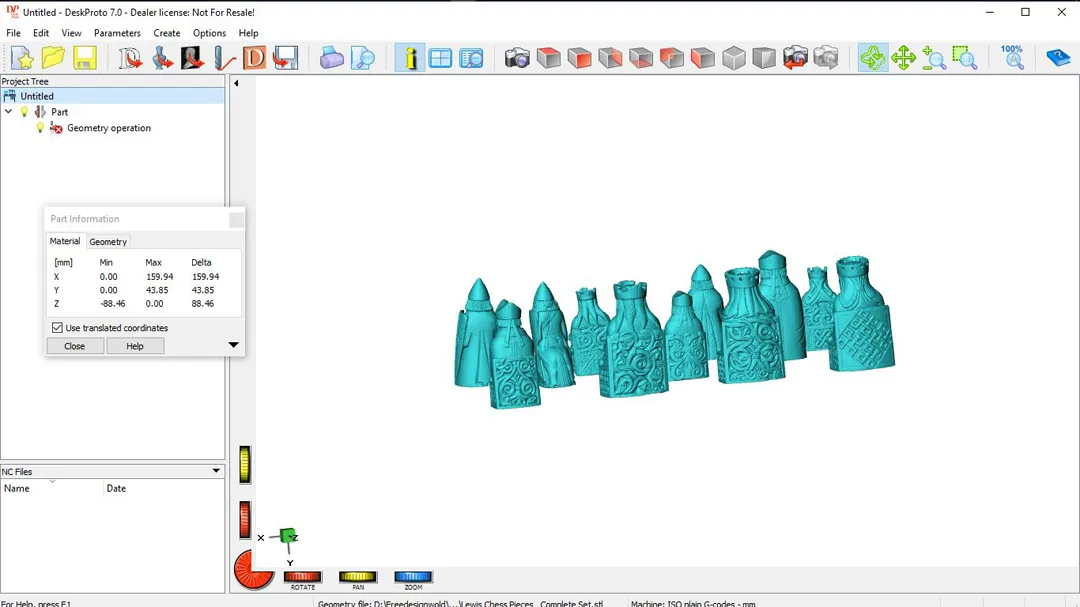The image size is (1080, 607).
Task: Select the light gray isometric cube view
Action: point(734,58)
